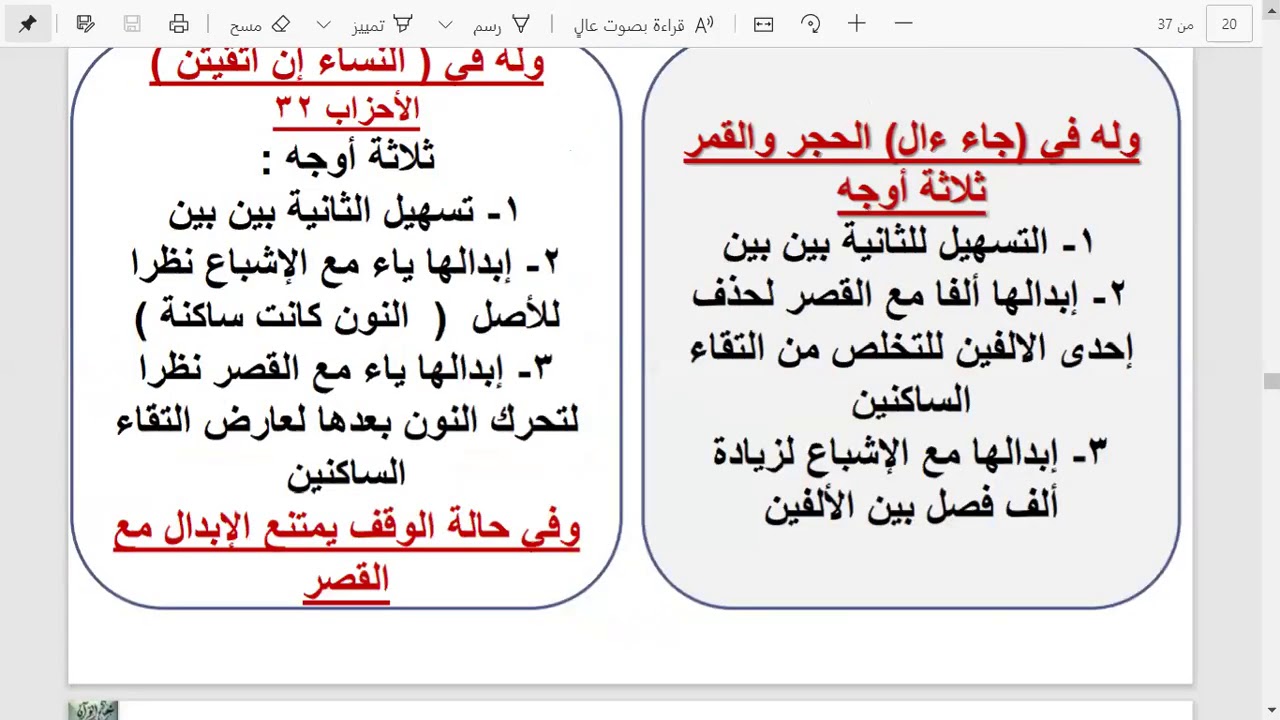This screenshot has width=1280, height=720.
Task: Click the line '١- التسهيل للثانية بين بين'
Action: tap(908, 242)
